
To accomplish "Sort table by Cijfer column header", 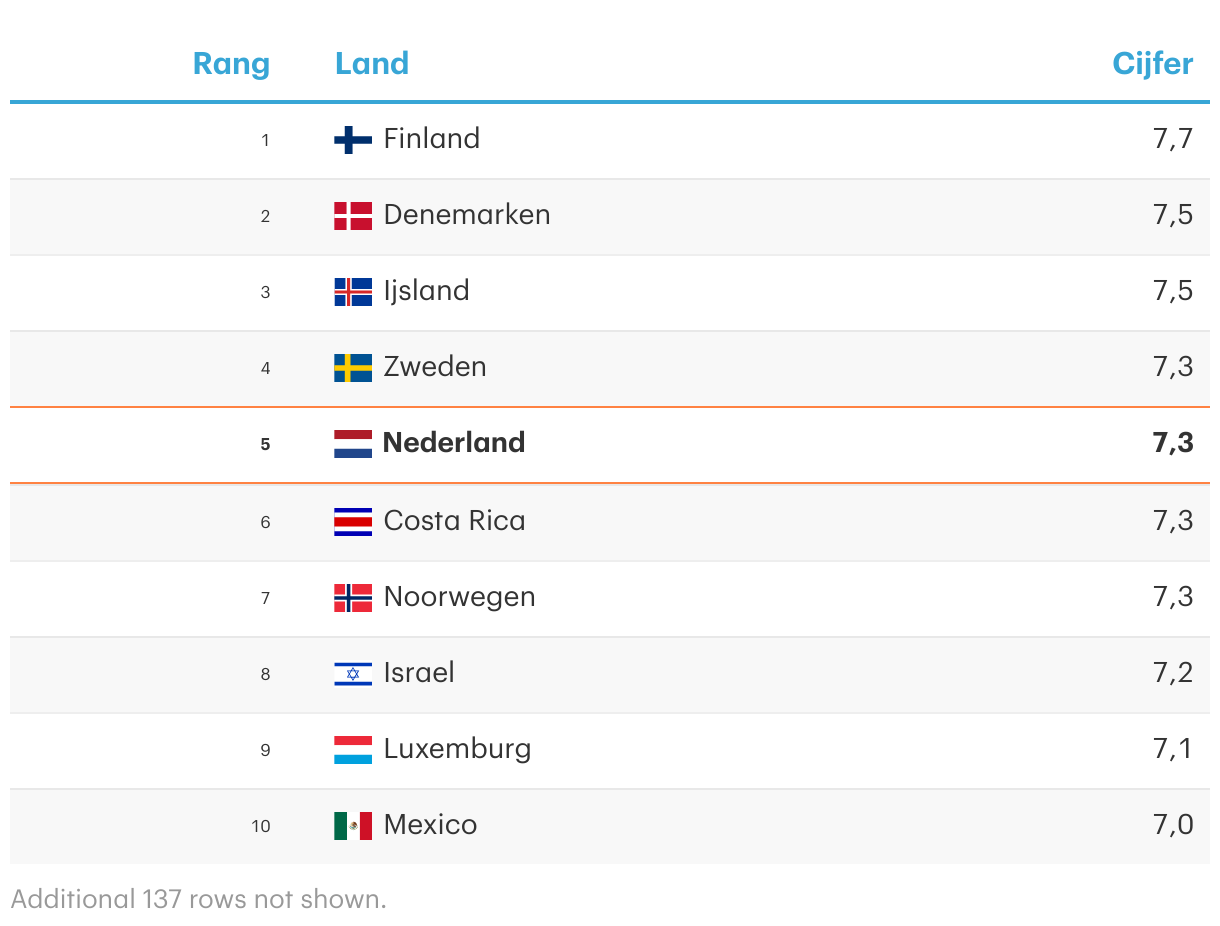I will pyautogui.click(x=1152, y=64).
